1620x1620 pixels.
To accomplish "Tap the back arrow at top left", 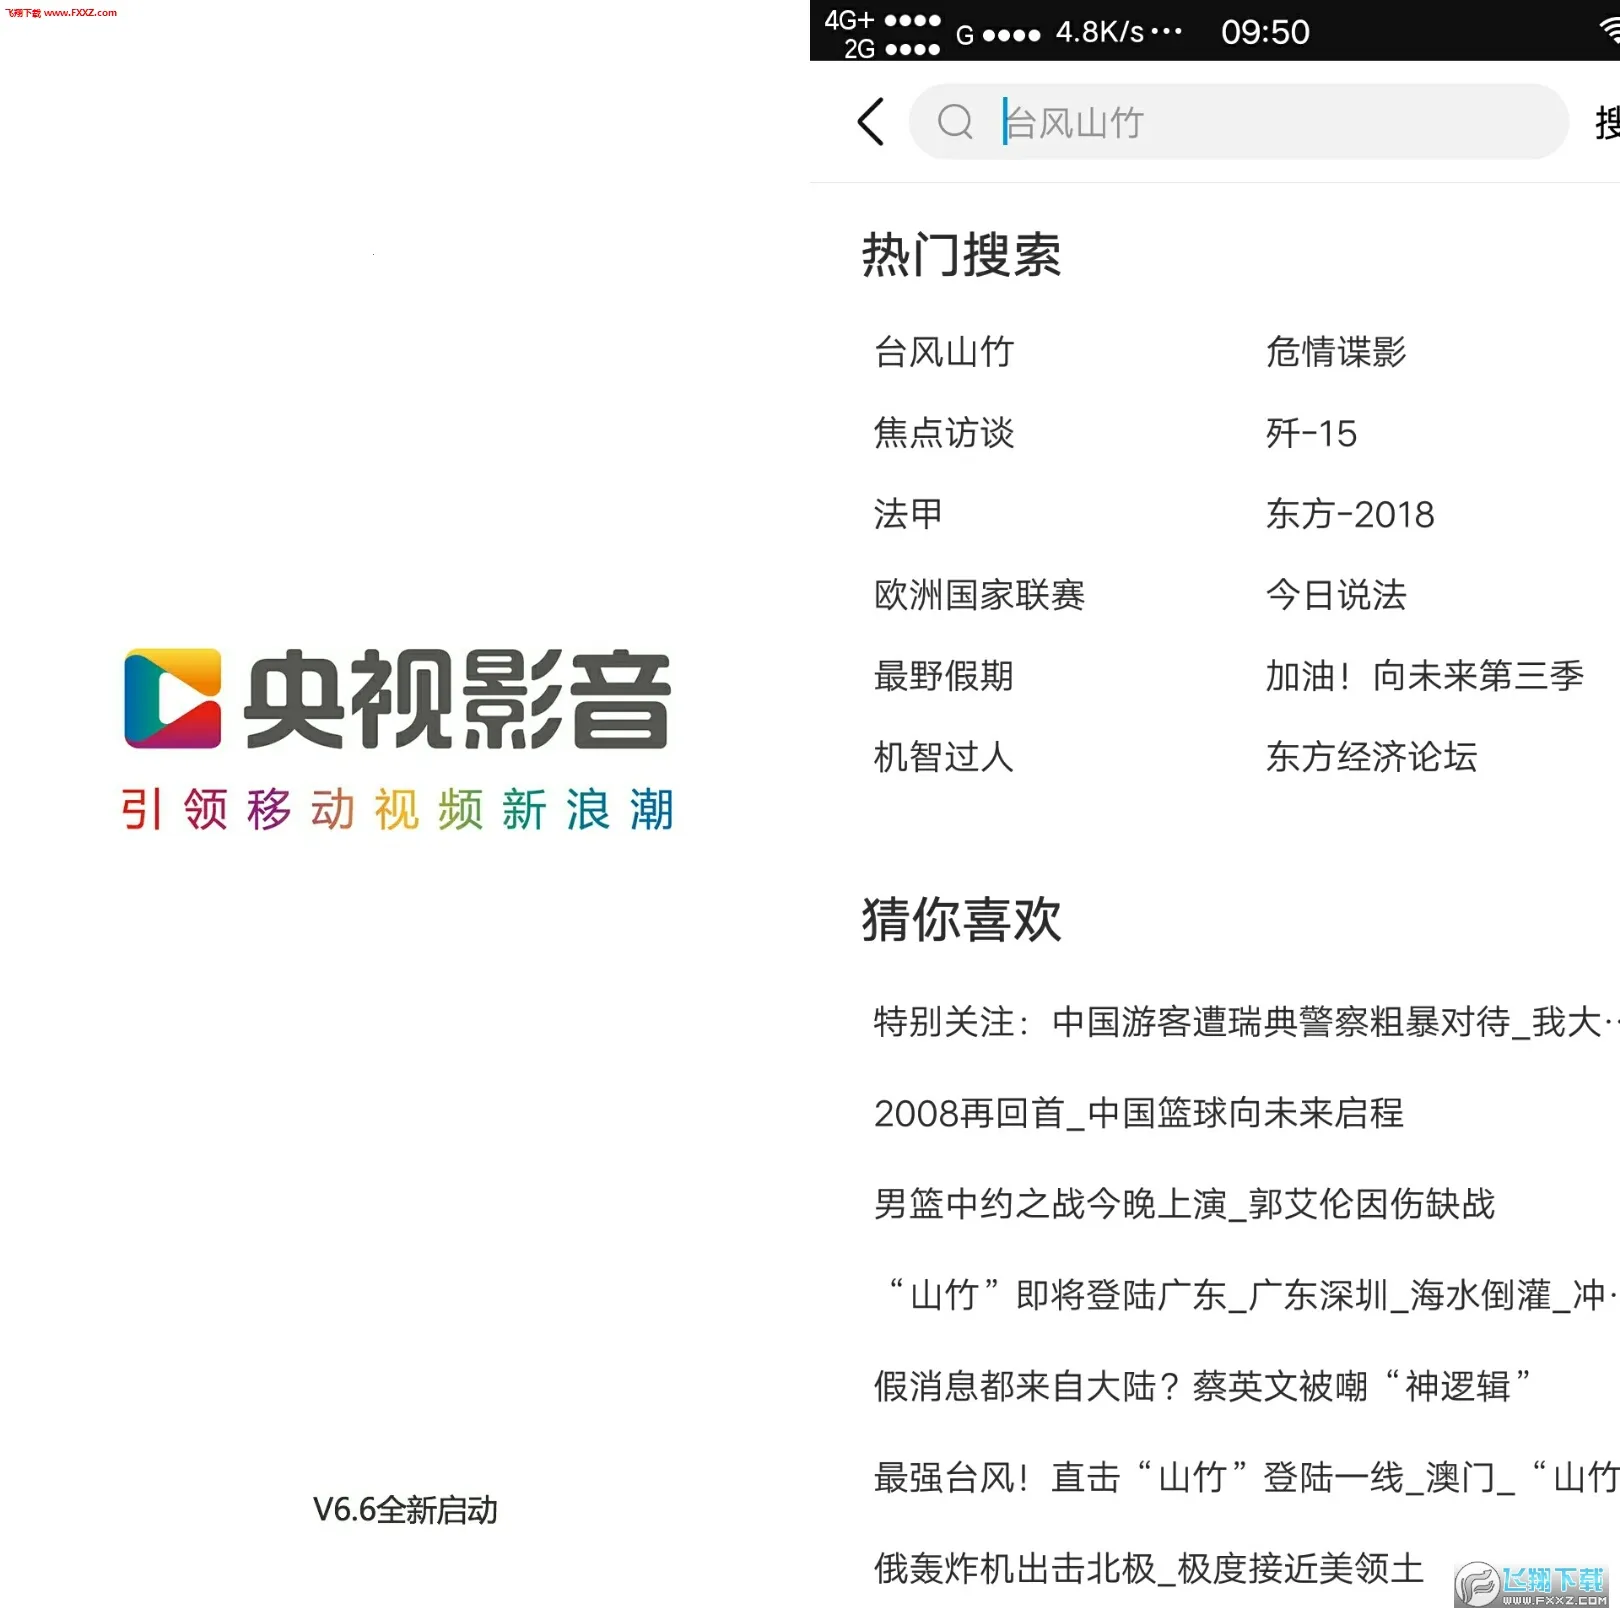I will pos(869,122).
